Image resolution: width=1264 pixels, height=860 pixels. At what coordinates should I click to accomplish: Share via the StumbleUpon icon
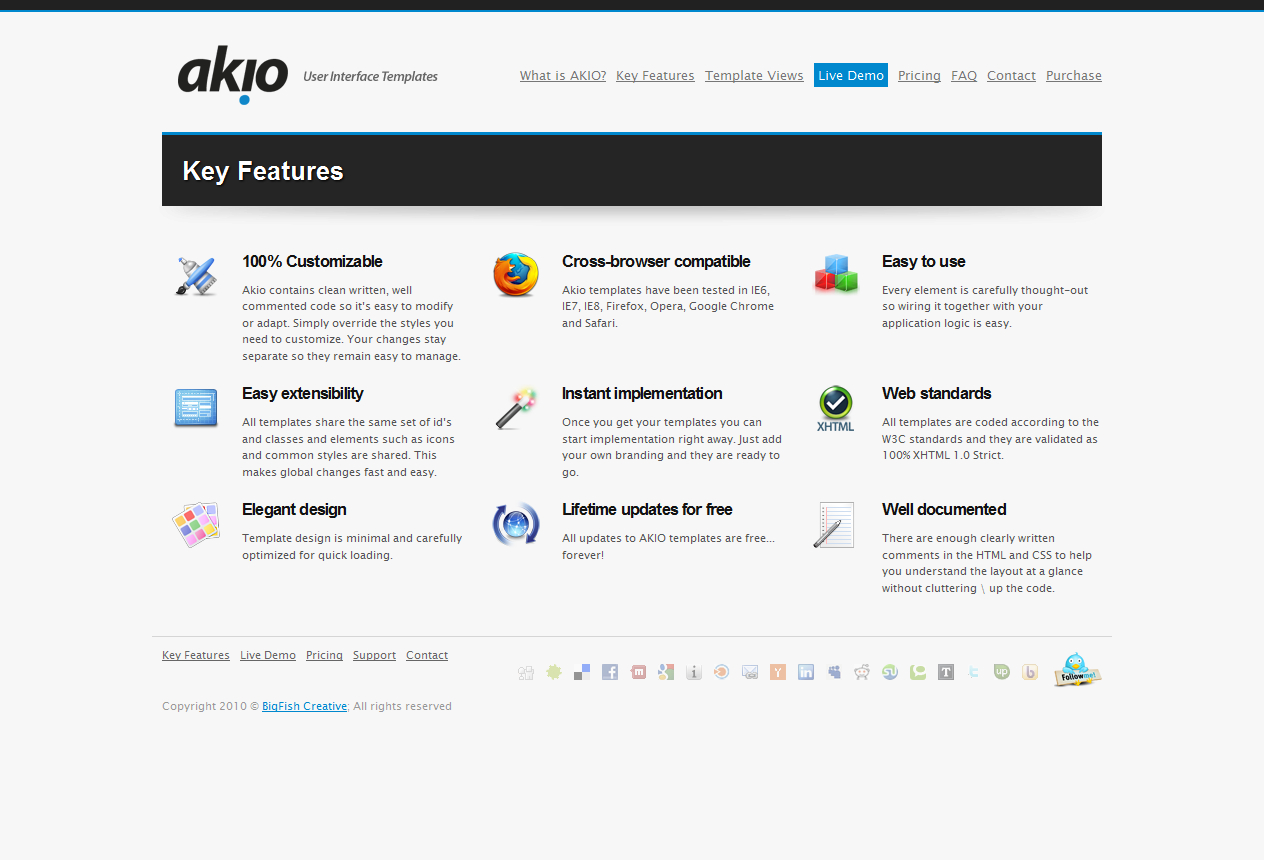click(x=890, y=672)
